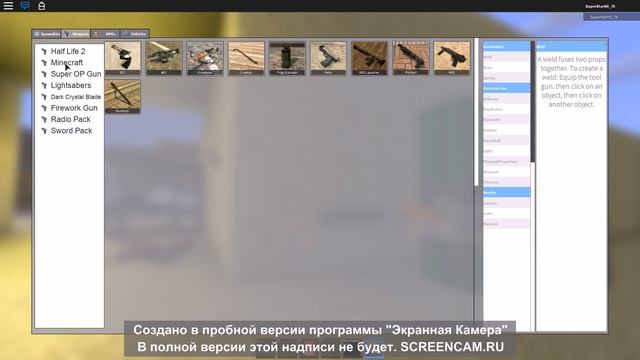640x360 pixels.
Task: Choose the Thruster tool in tool list
Action: coord(506,182)
